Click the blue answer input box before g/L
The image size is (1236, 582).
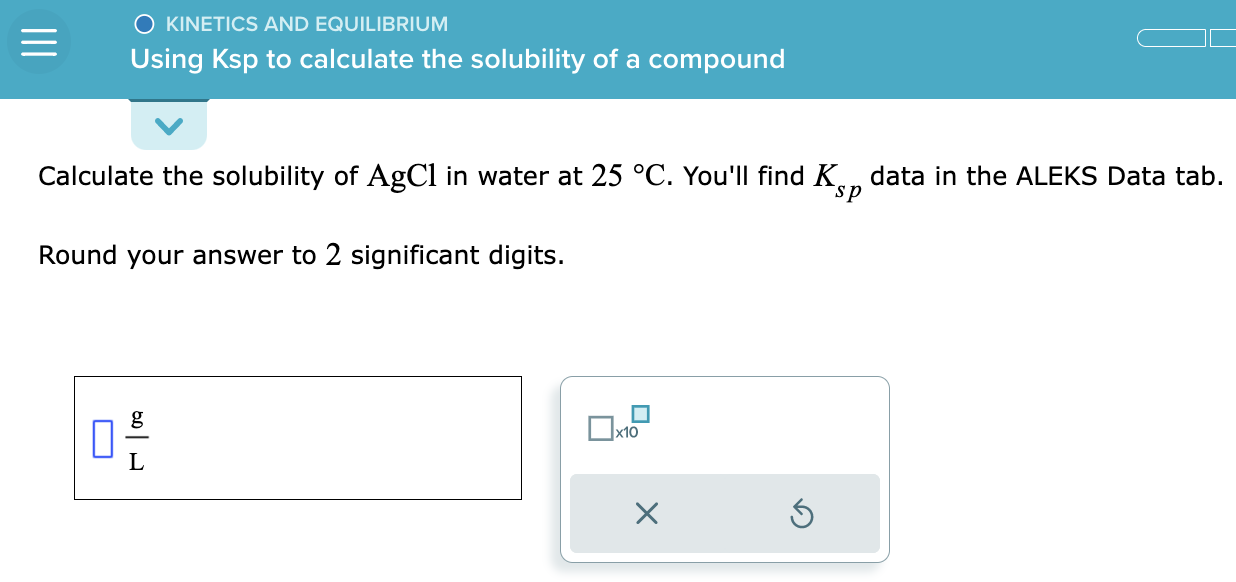[103, 437]
